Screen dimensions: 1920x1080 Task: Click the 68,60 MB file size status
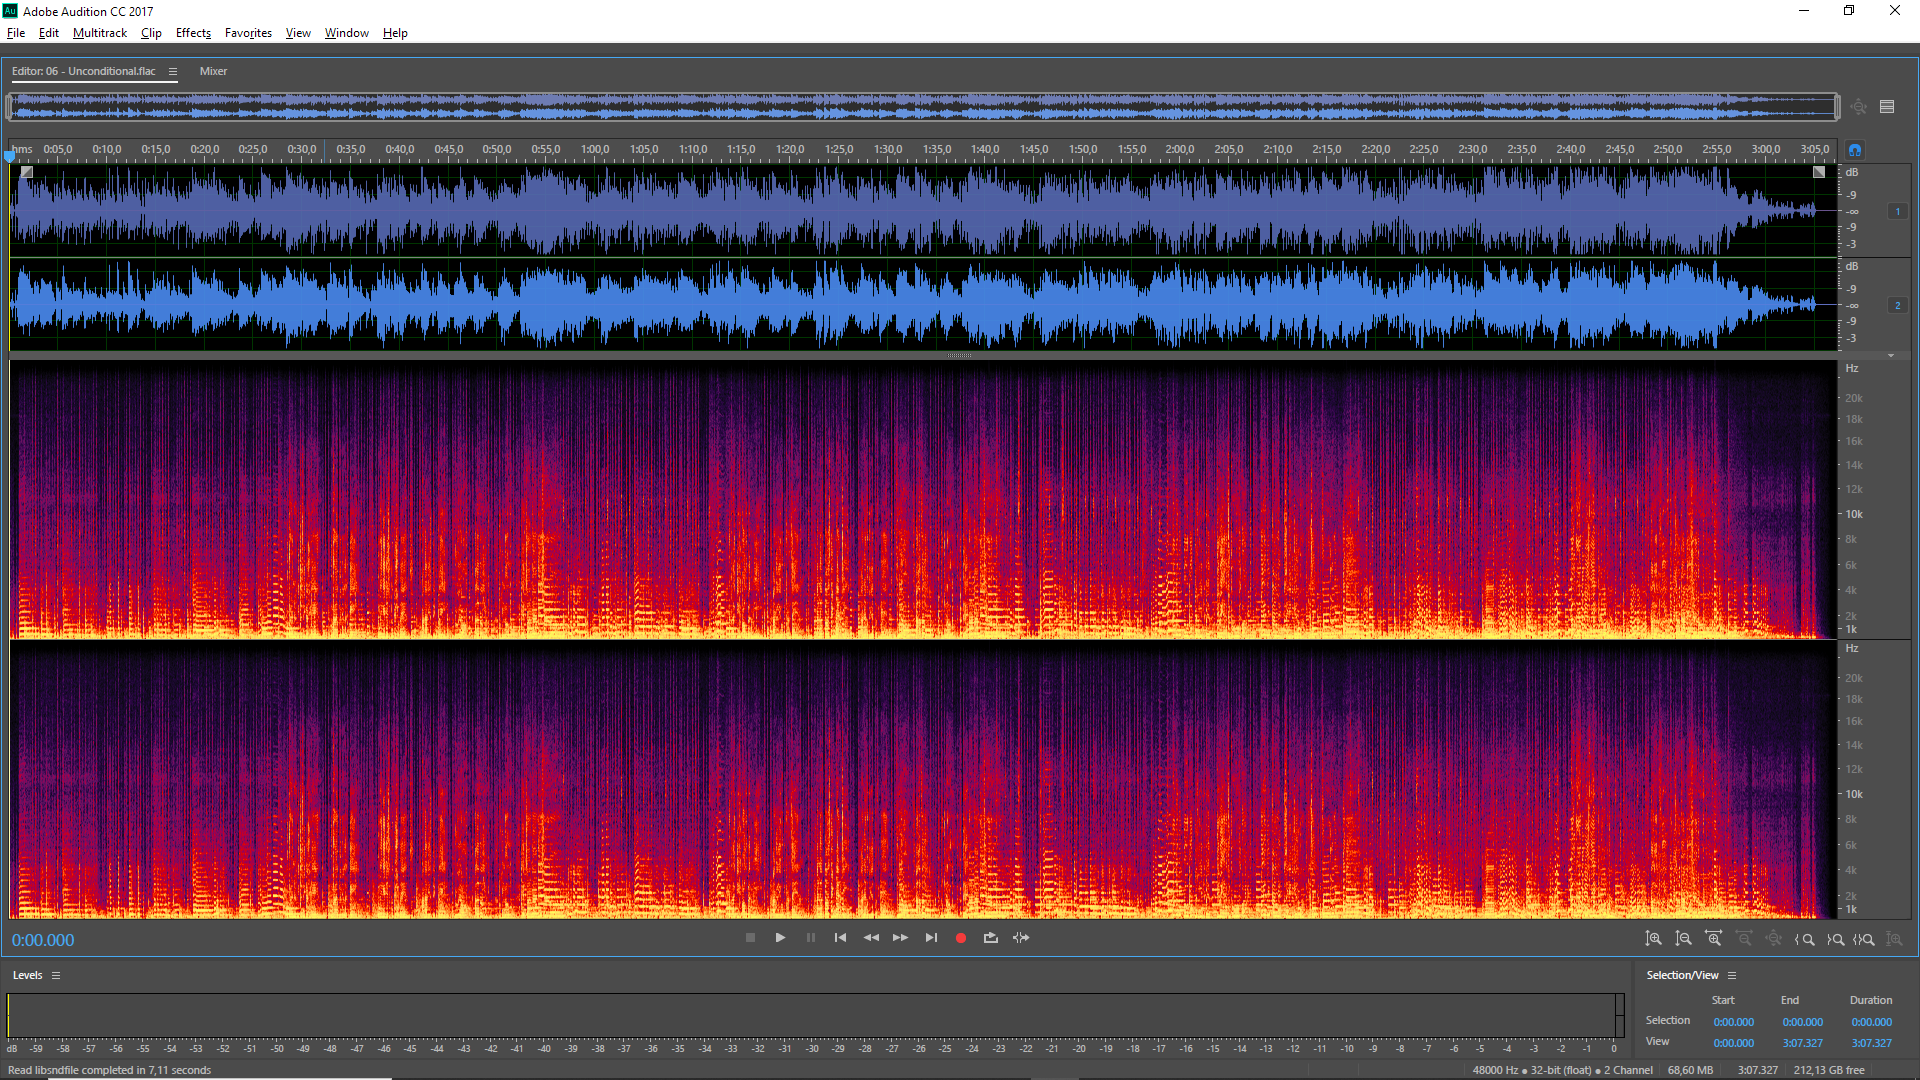pyautogui.click(x=1690, y=1070)
